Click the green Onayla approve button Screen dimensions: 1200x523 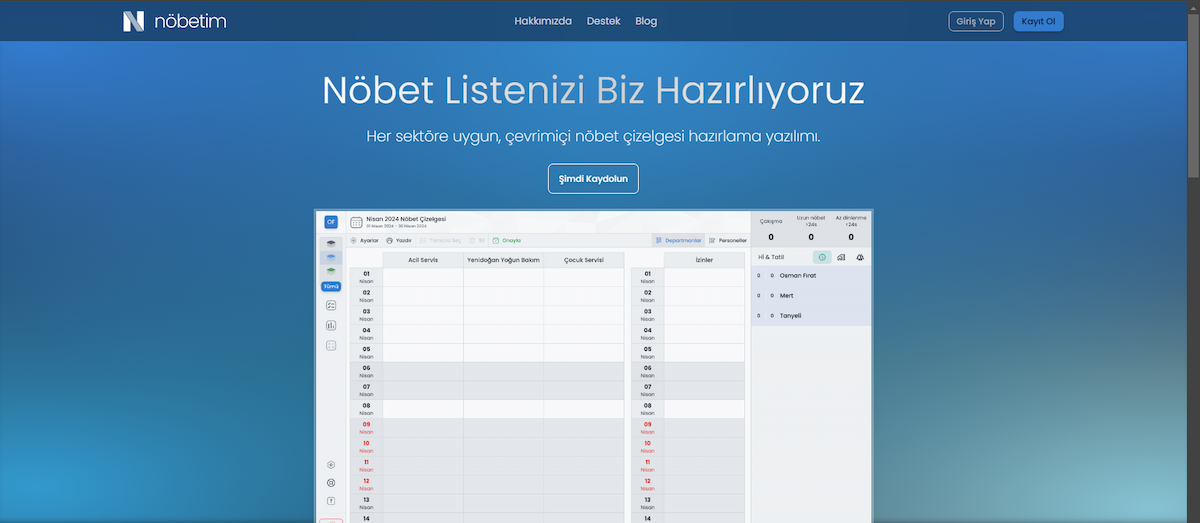(x=507, y=241)
